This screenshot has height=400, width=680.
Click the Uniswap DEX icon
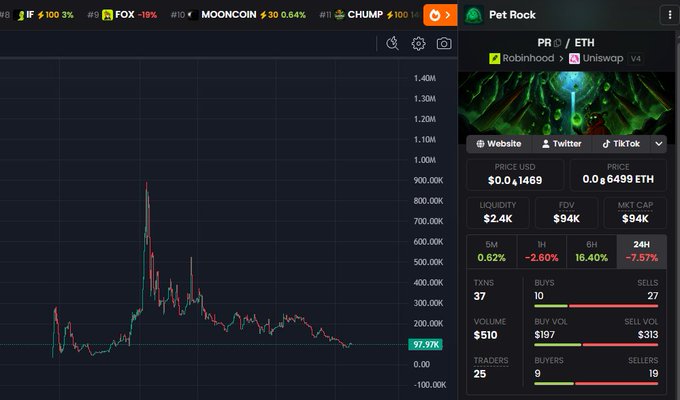click(x=574, y=58)
